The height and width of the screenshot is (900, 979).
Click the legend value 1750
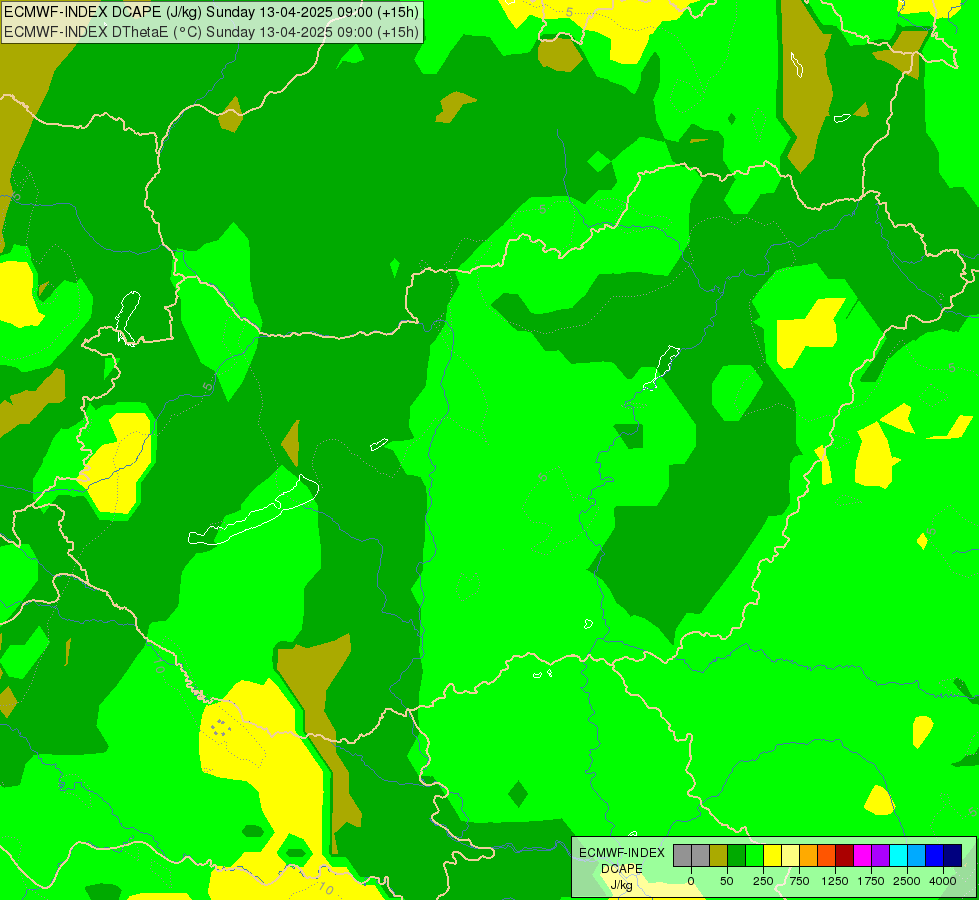tap(871, 881)
